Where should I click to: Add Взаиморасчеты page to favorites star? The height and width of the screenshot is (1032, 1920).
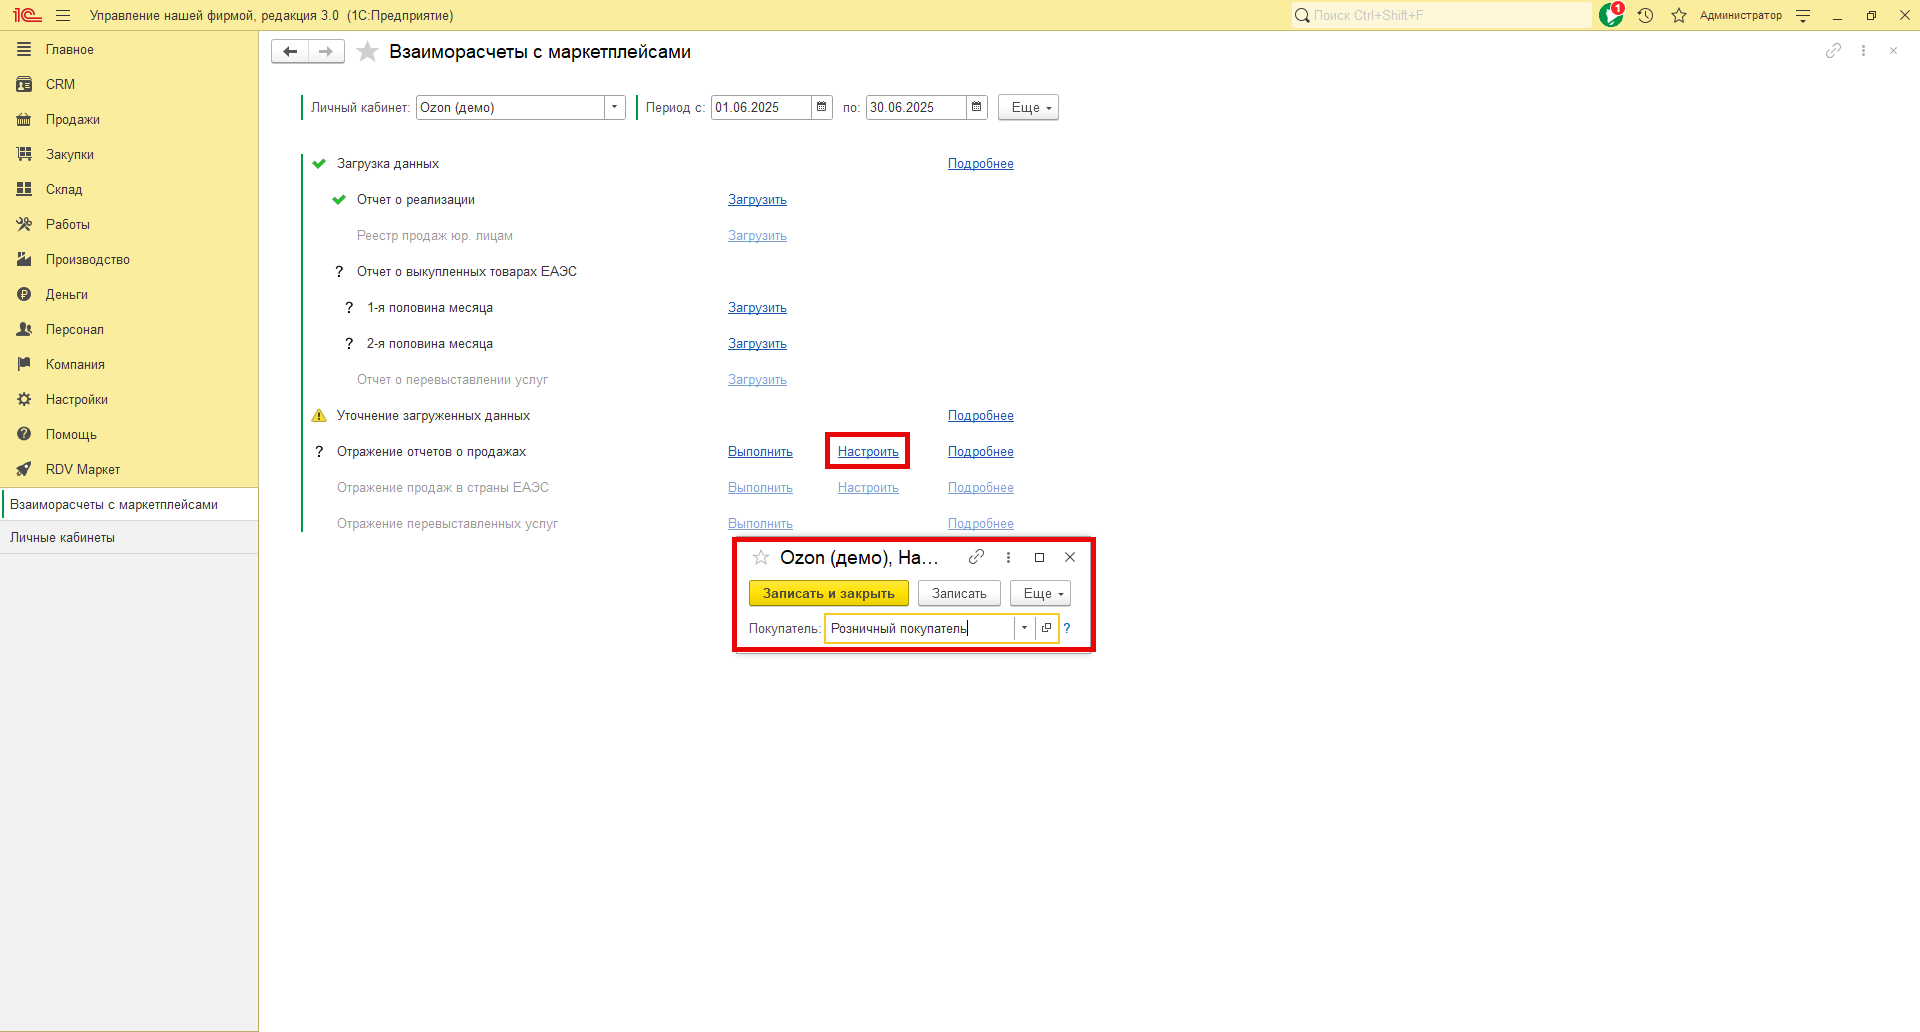click(367, 52)
